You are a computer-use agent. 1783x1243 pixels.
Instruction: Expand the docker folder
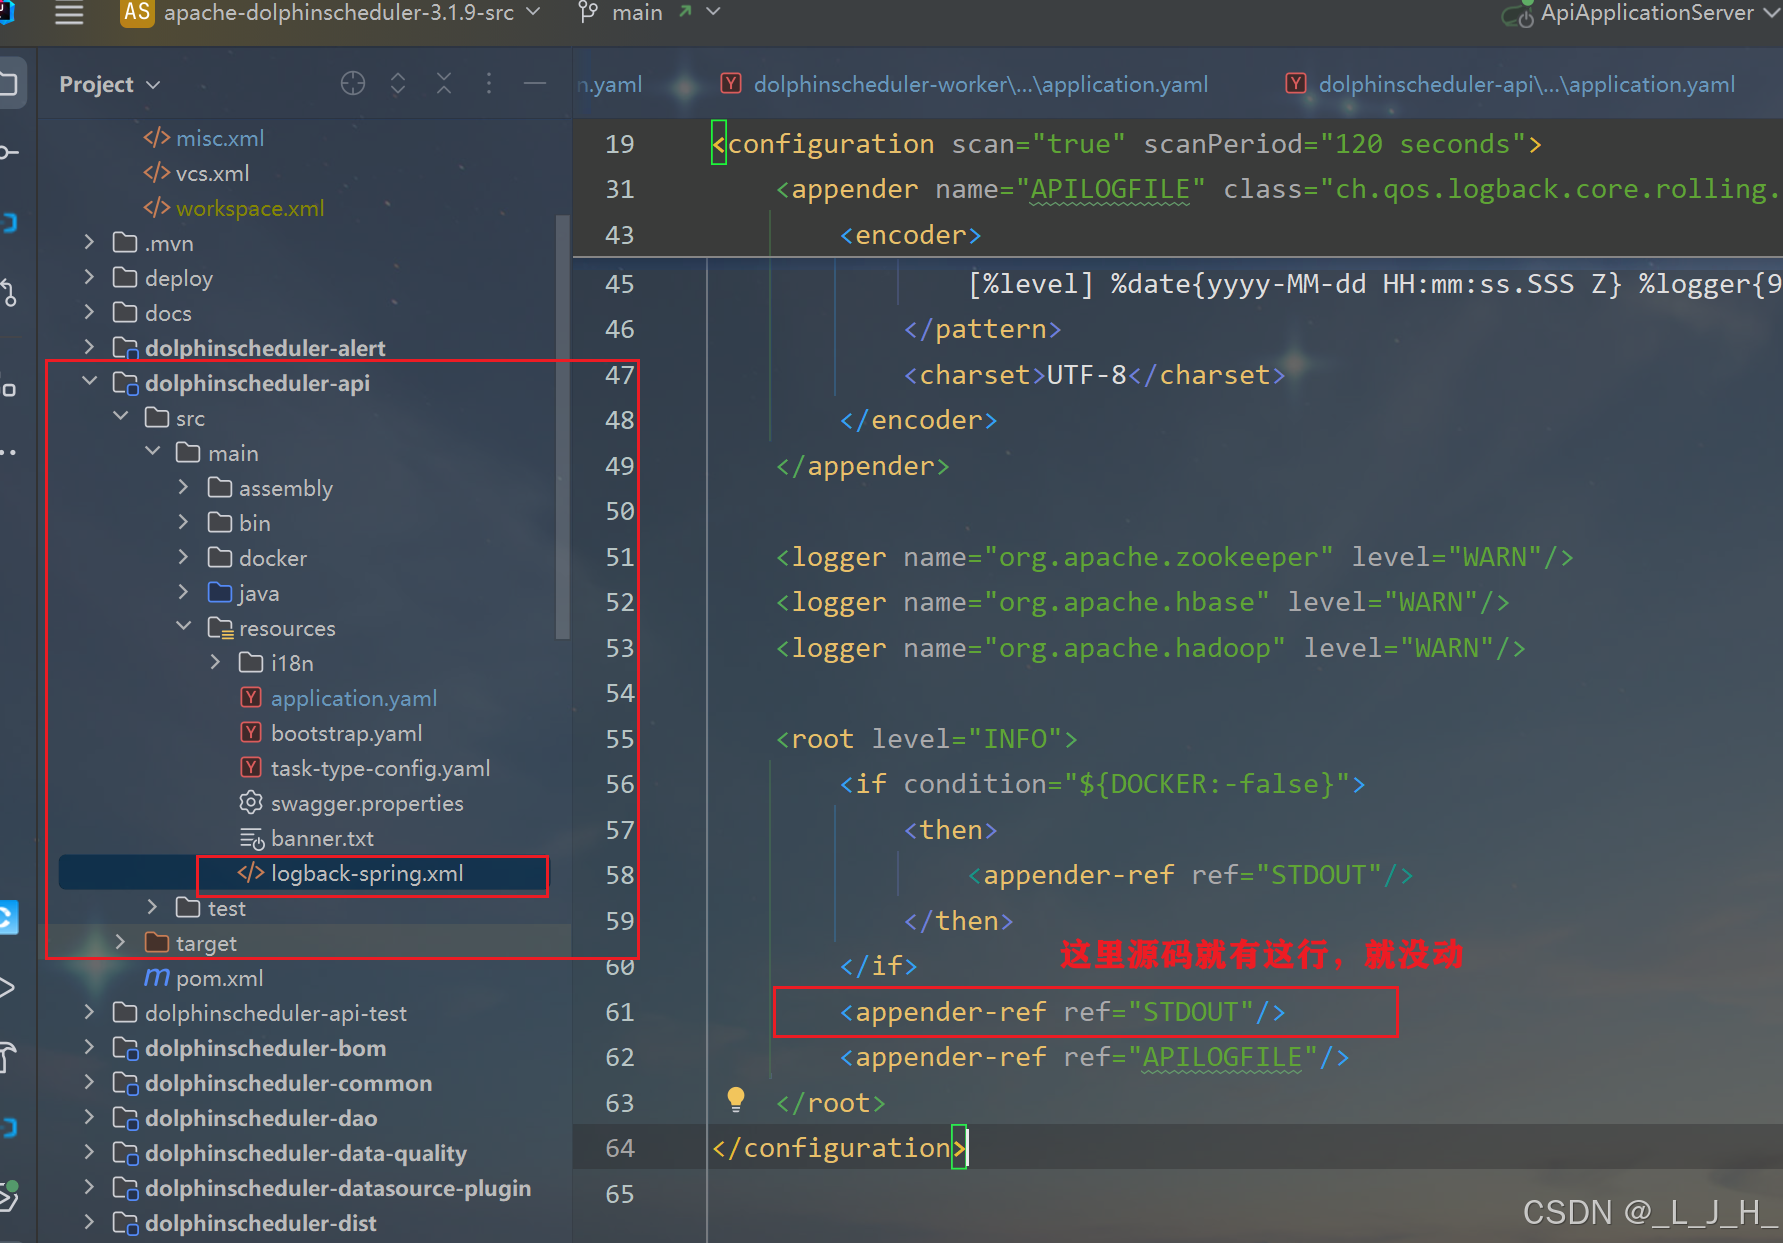click(x=183, y=557)
